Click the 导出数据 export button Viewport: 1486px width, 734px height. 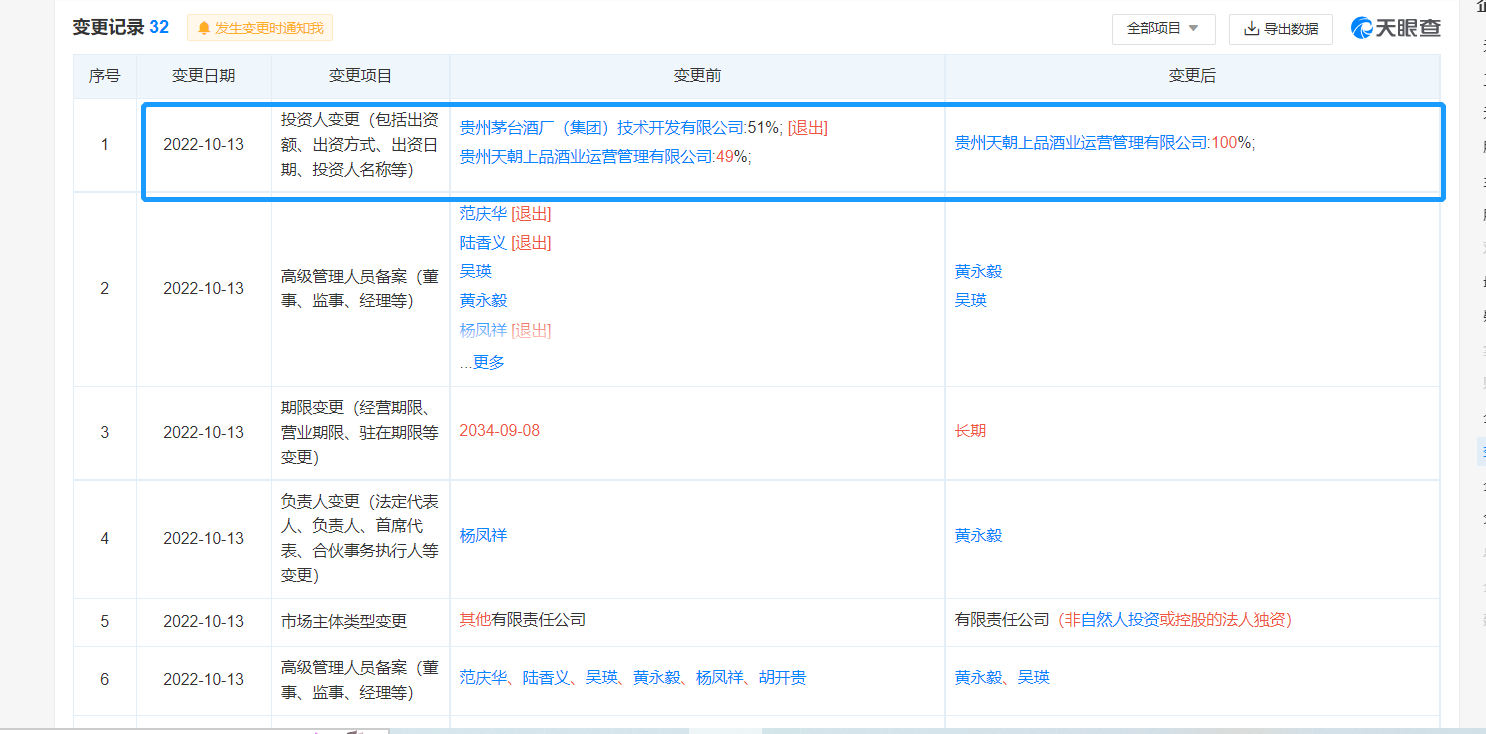[1281, 29]
